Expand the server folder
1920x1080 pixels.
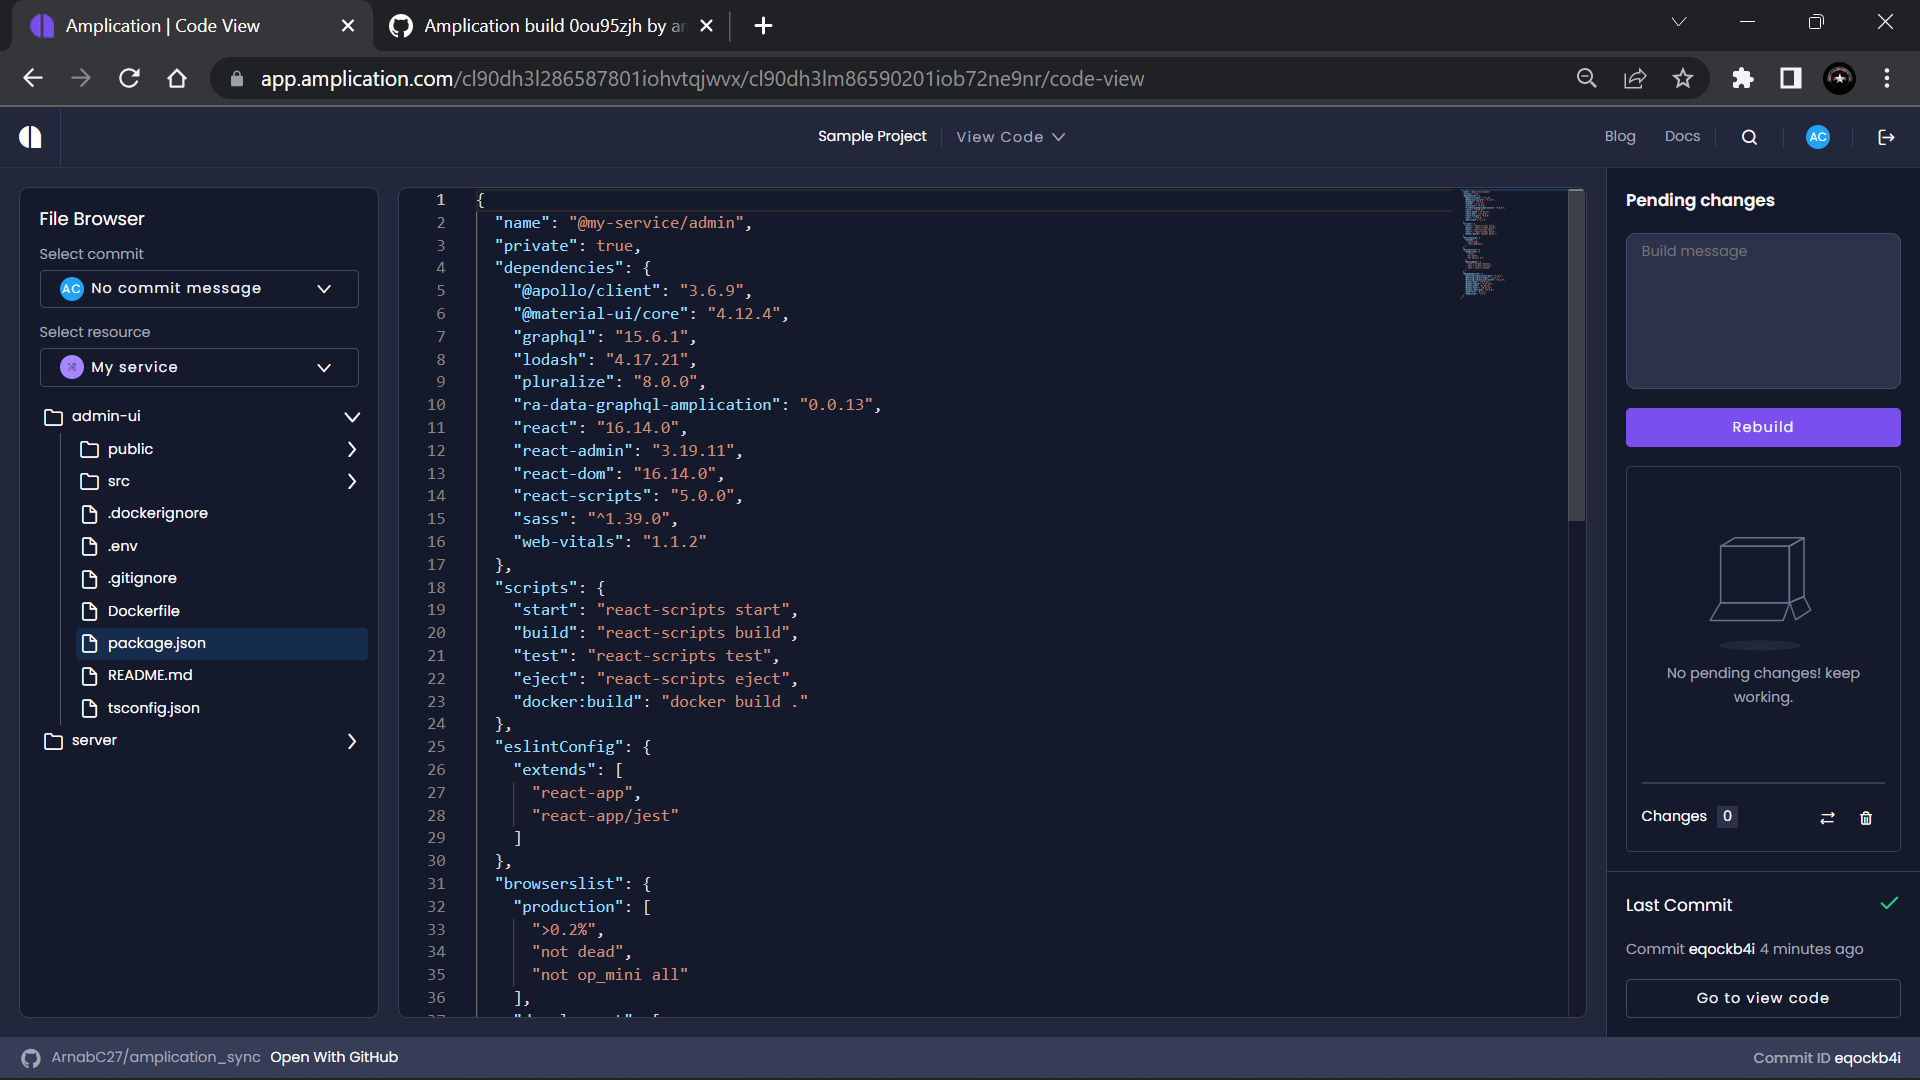351,741
